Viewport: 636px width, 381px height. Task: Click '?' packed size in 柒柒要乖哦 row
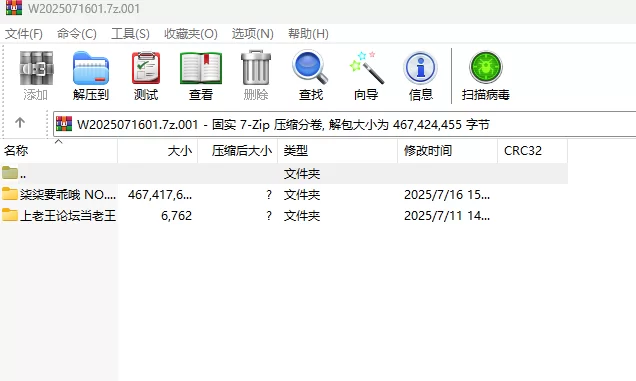pos(269,195)
